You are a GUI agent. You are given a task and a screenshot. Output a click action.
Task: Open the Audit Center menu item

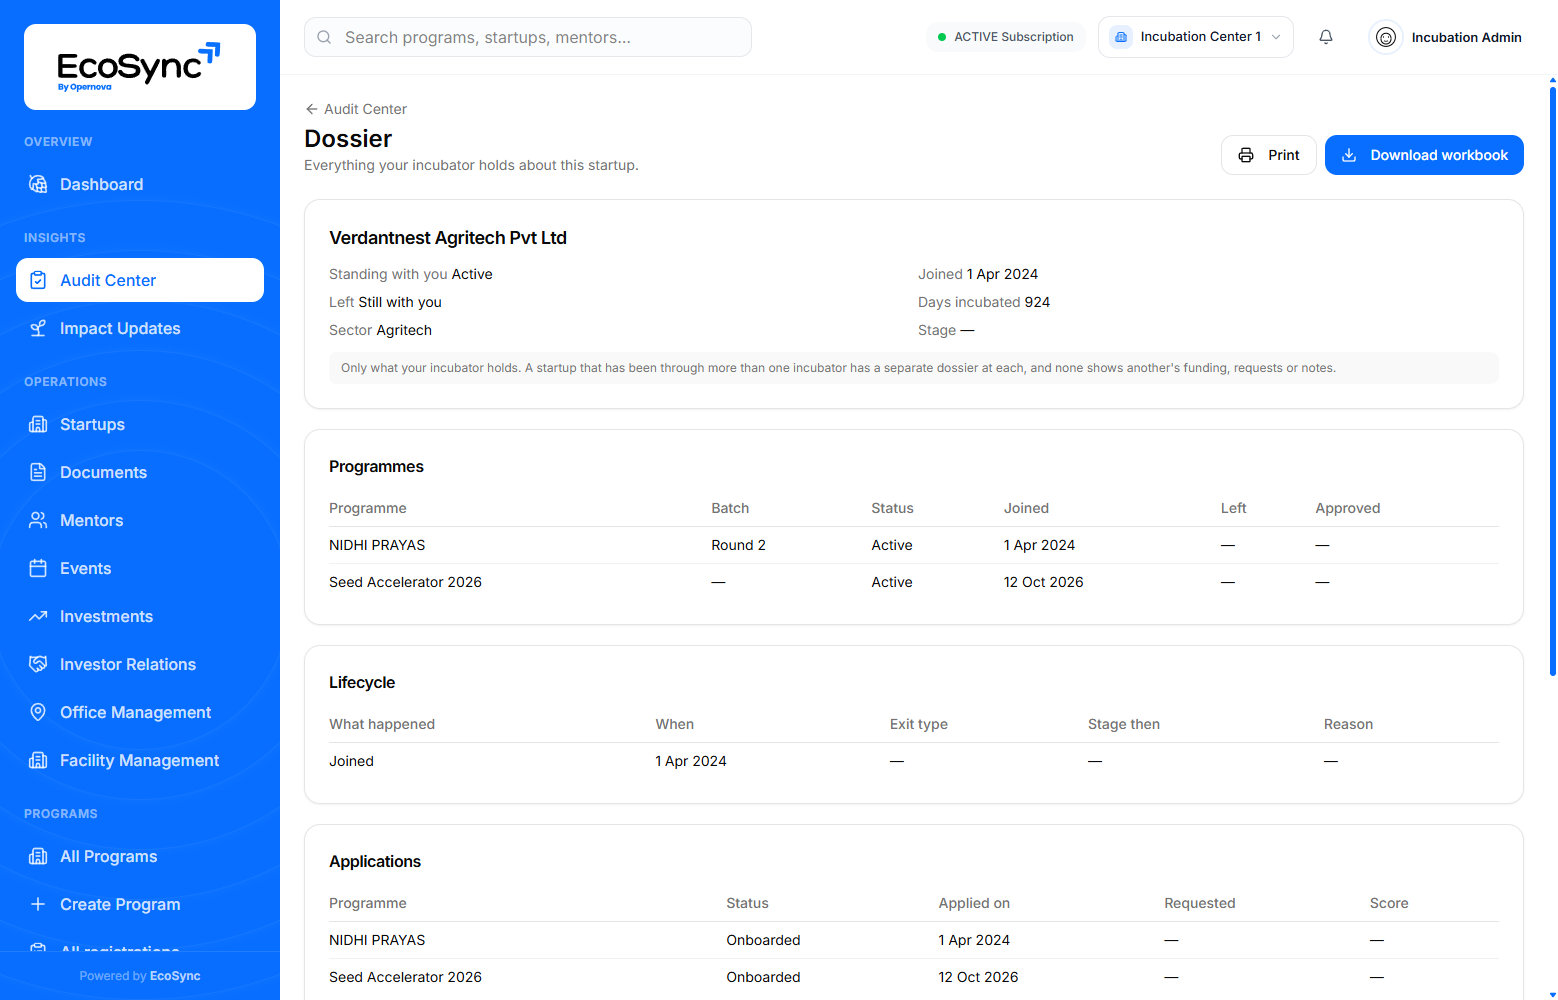tap(140, 280)
